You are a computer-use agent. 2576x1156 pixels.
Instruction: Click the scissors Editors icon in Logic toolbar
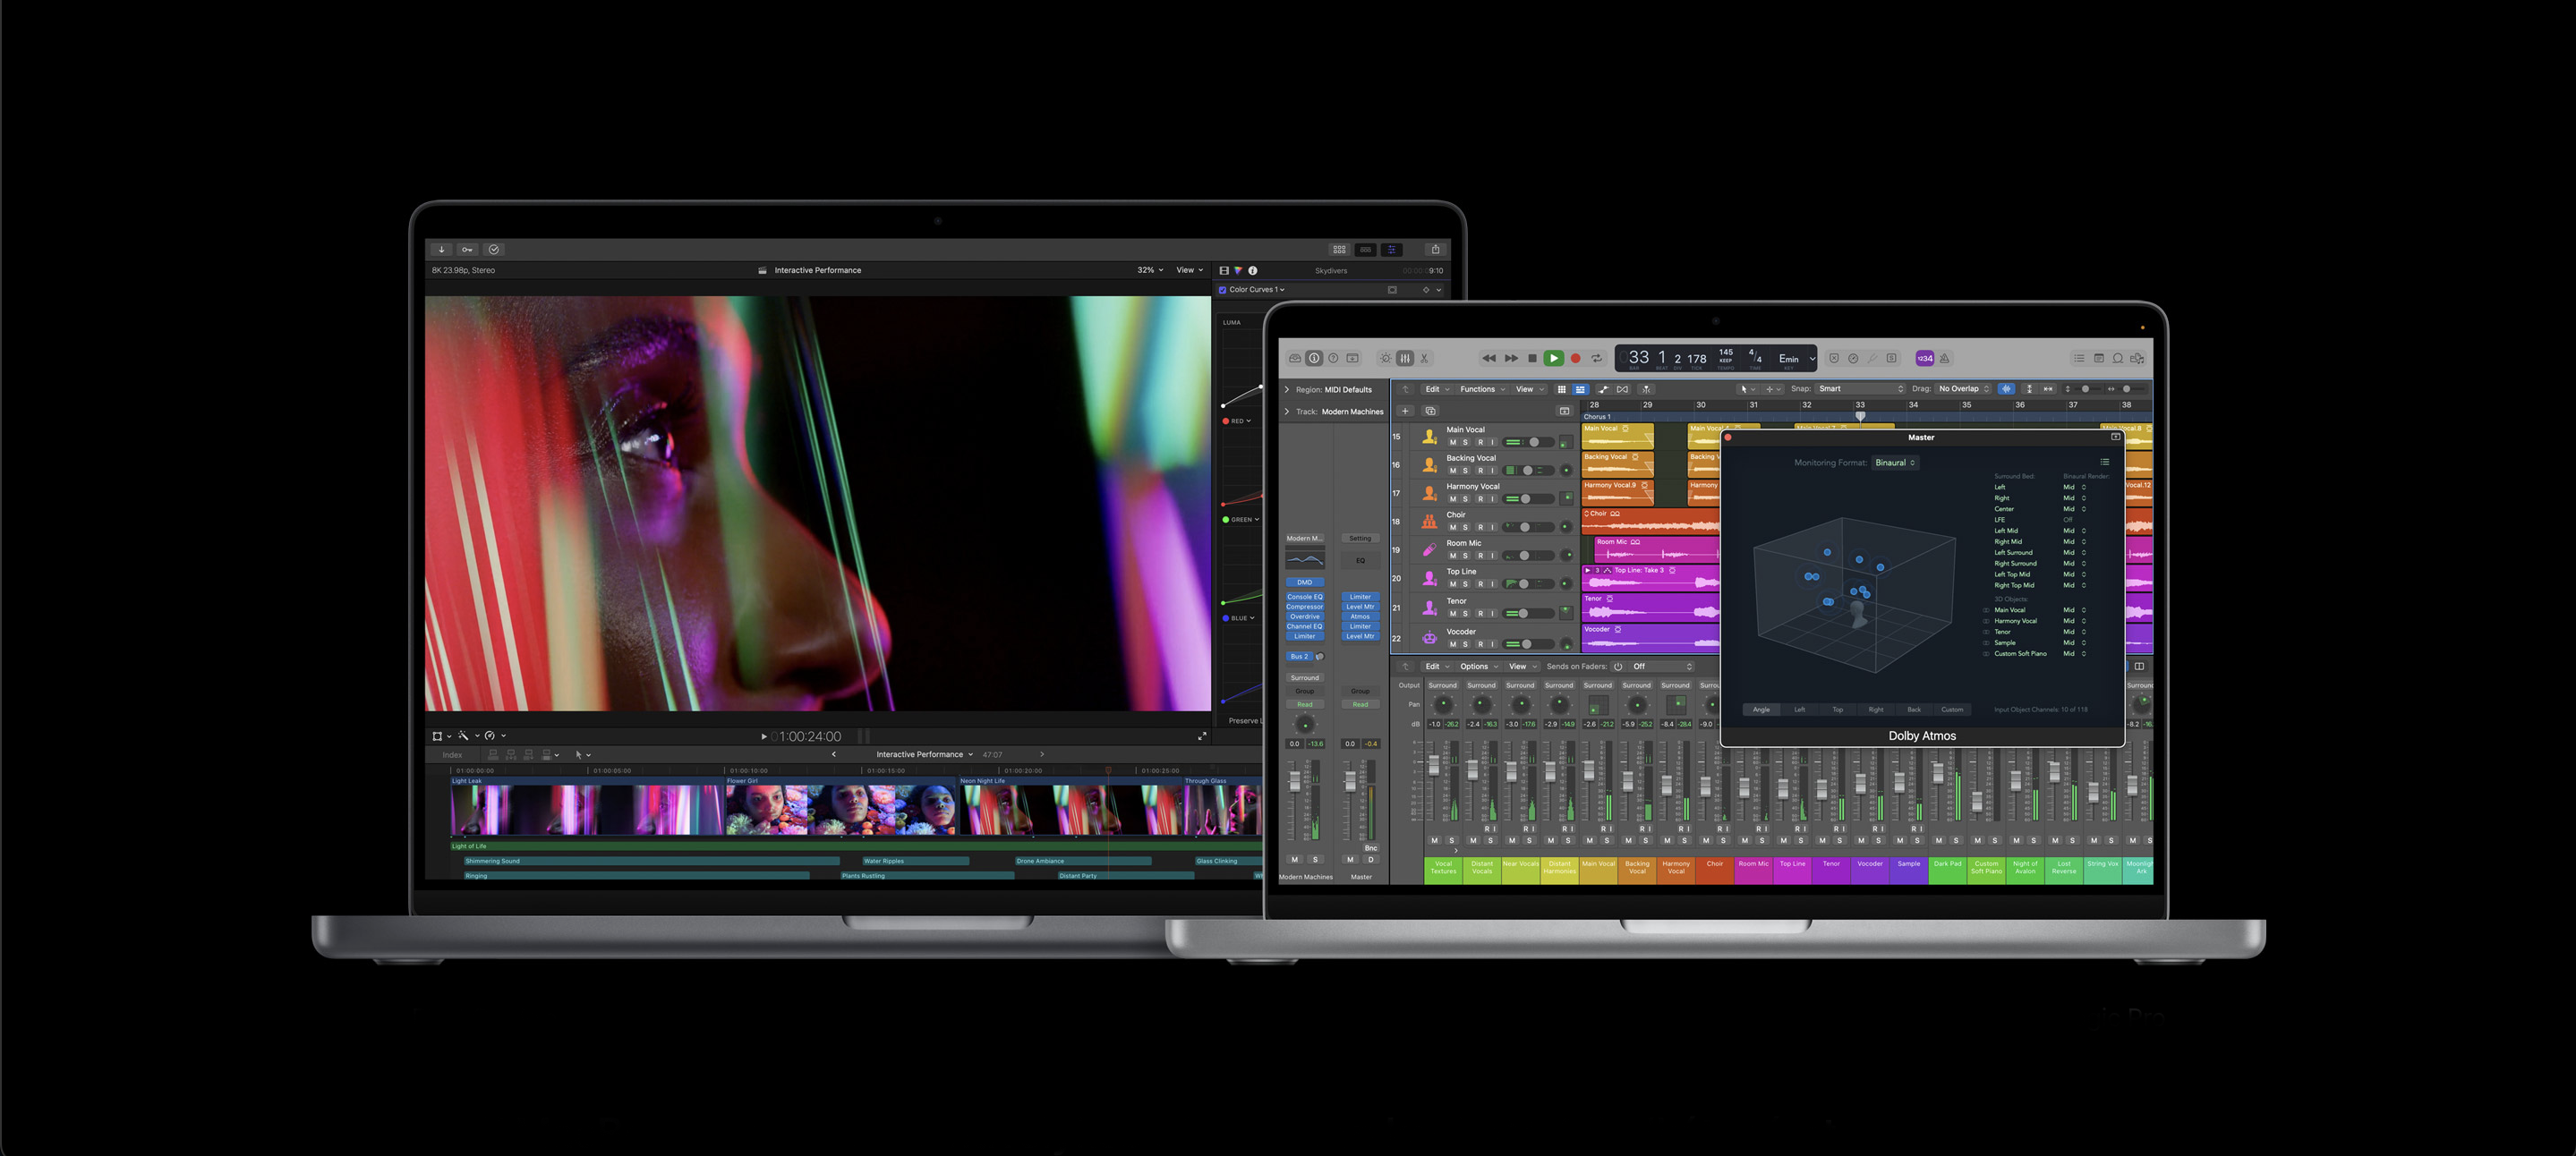pos(1425,358)
